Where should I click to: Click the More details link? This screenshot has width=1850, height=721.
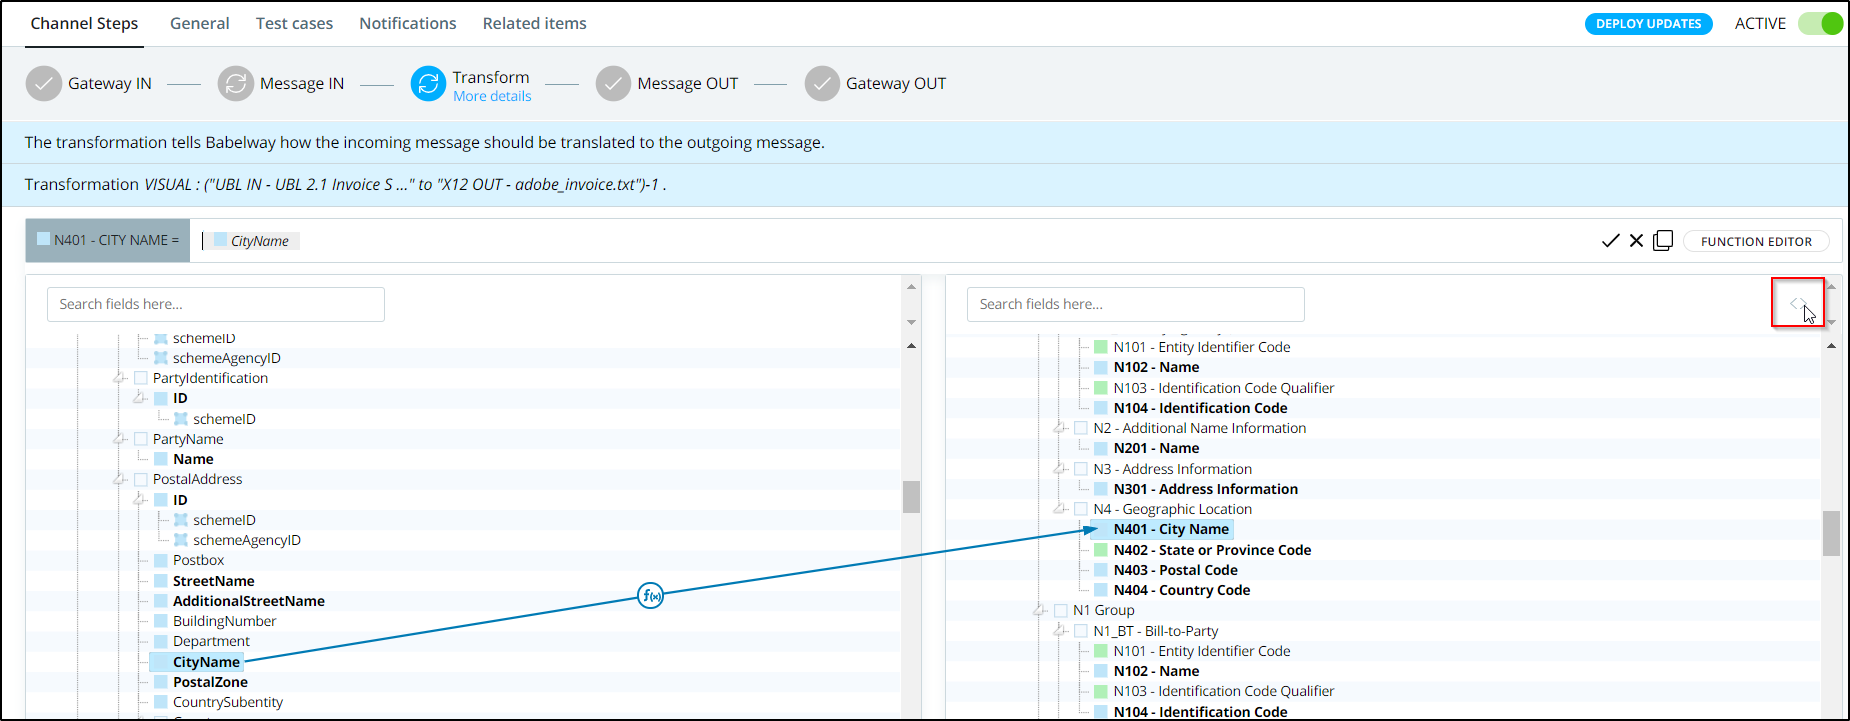coord(492,97)
